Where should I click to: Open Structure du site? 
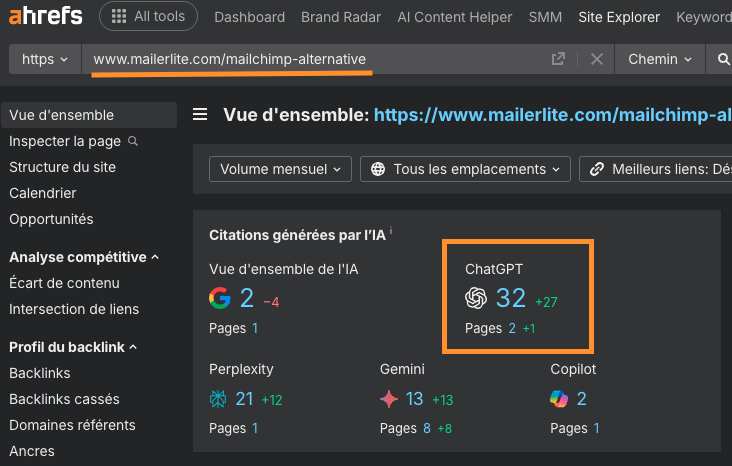click(x=62, y=167)
